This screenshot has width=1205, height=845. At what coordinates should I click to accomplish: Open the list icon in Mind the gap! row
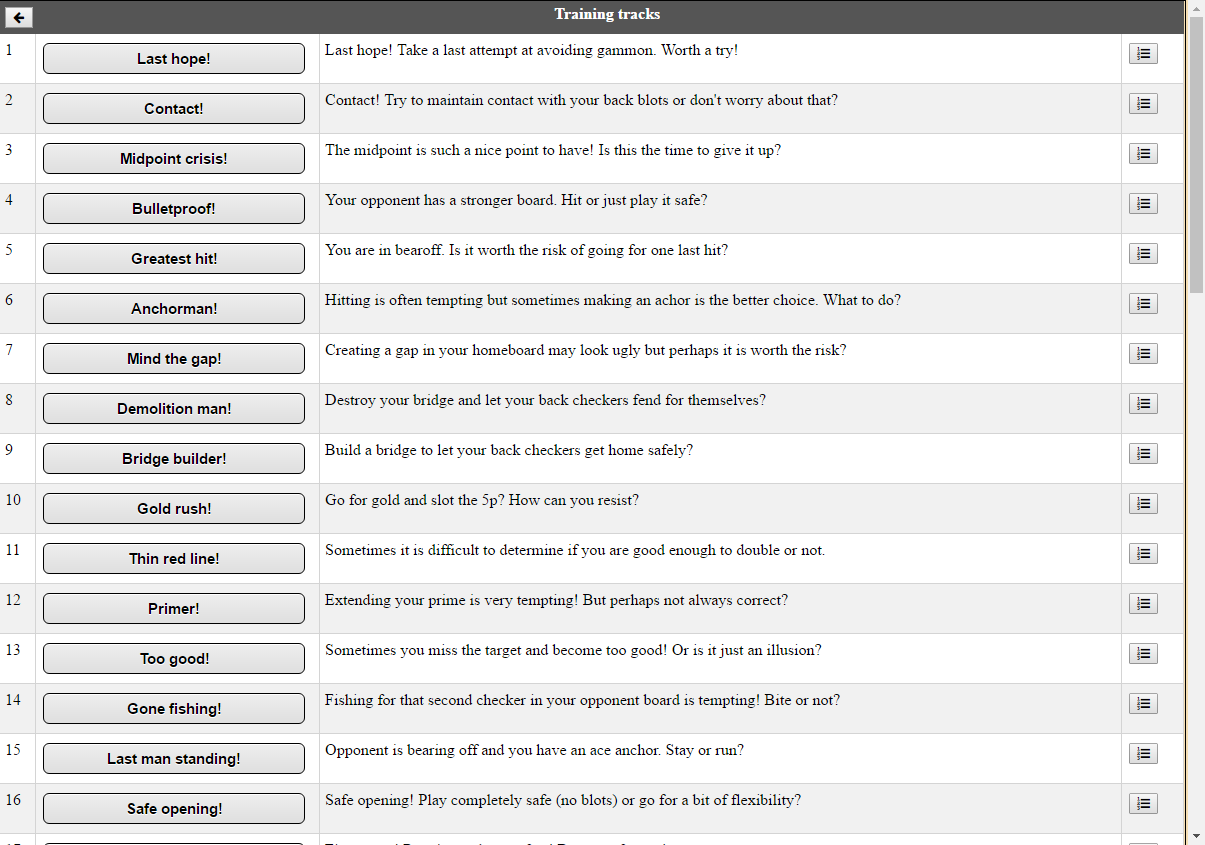[1143, 354]
